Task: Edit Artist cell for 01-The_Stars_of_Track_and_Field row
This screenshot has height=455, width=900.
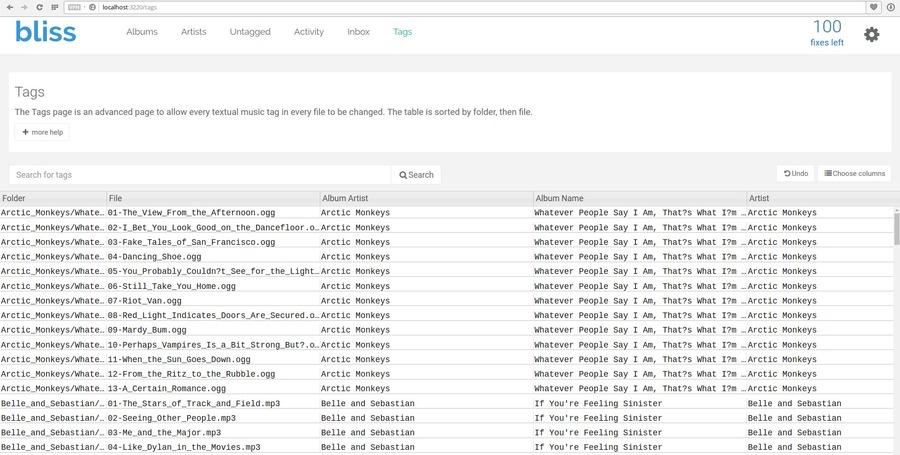Action: point(821,403)
